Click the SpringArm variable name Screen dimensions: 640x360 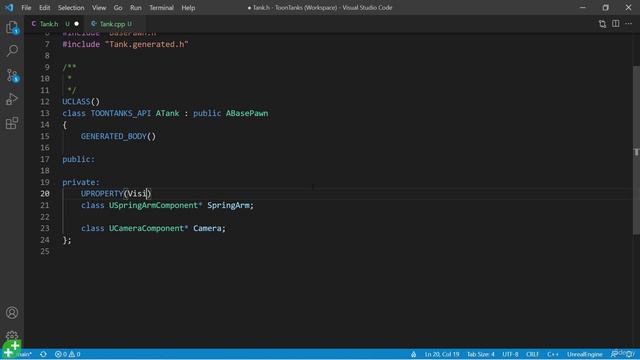coord(228,205)
